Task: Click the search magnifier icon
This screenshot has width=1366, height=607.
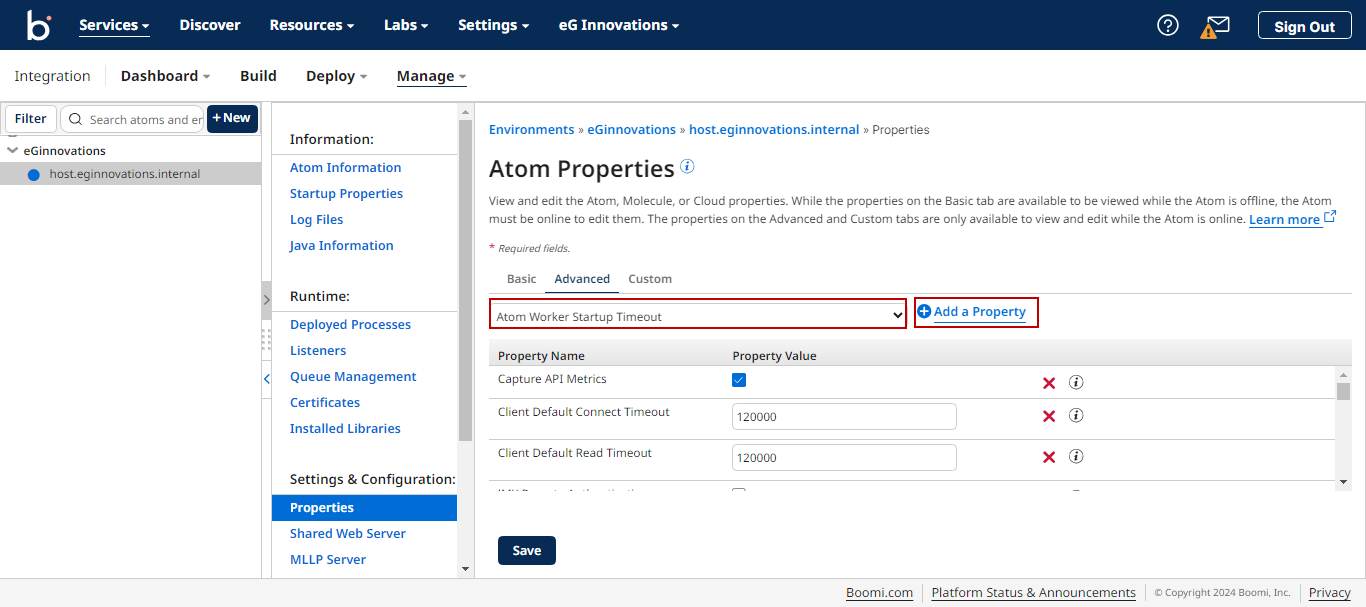Action: 75,119
